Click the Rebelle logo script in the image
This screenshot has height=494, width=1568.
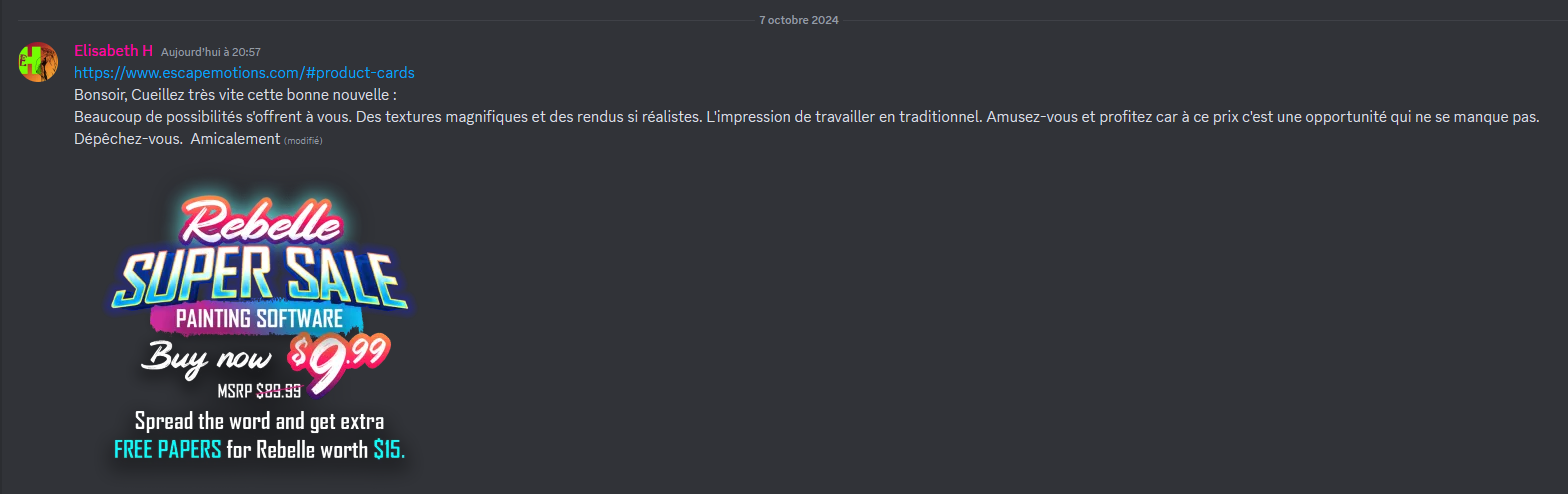(257, 220)
